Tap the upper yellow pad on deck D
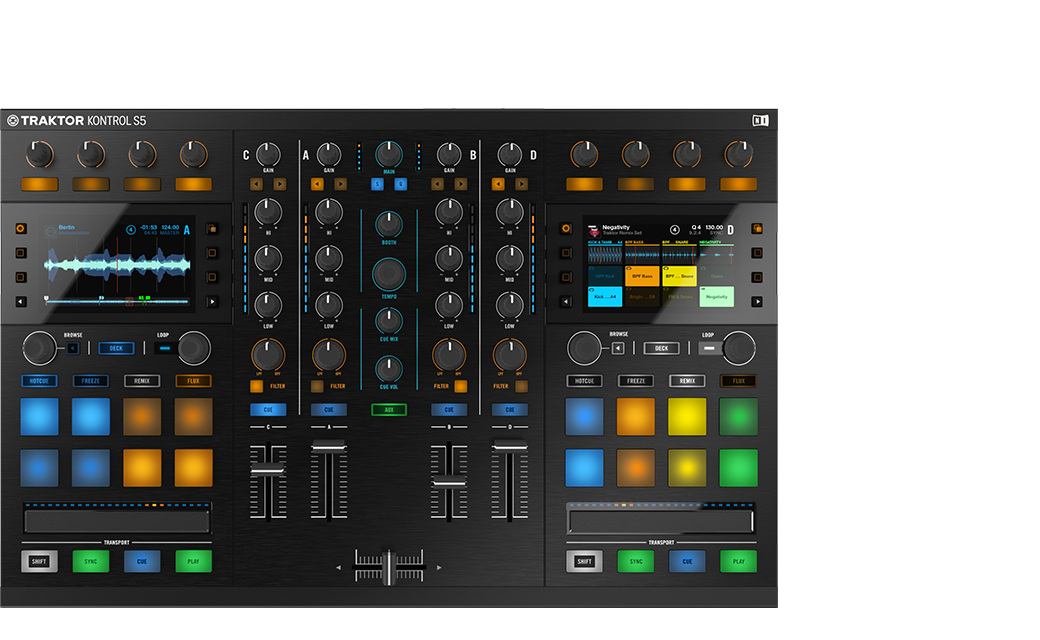Image resolution: width=1040 pixels, height=640 pixels. 687,416
